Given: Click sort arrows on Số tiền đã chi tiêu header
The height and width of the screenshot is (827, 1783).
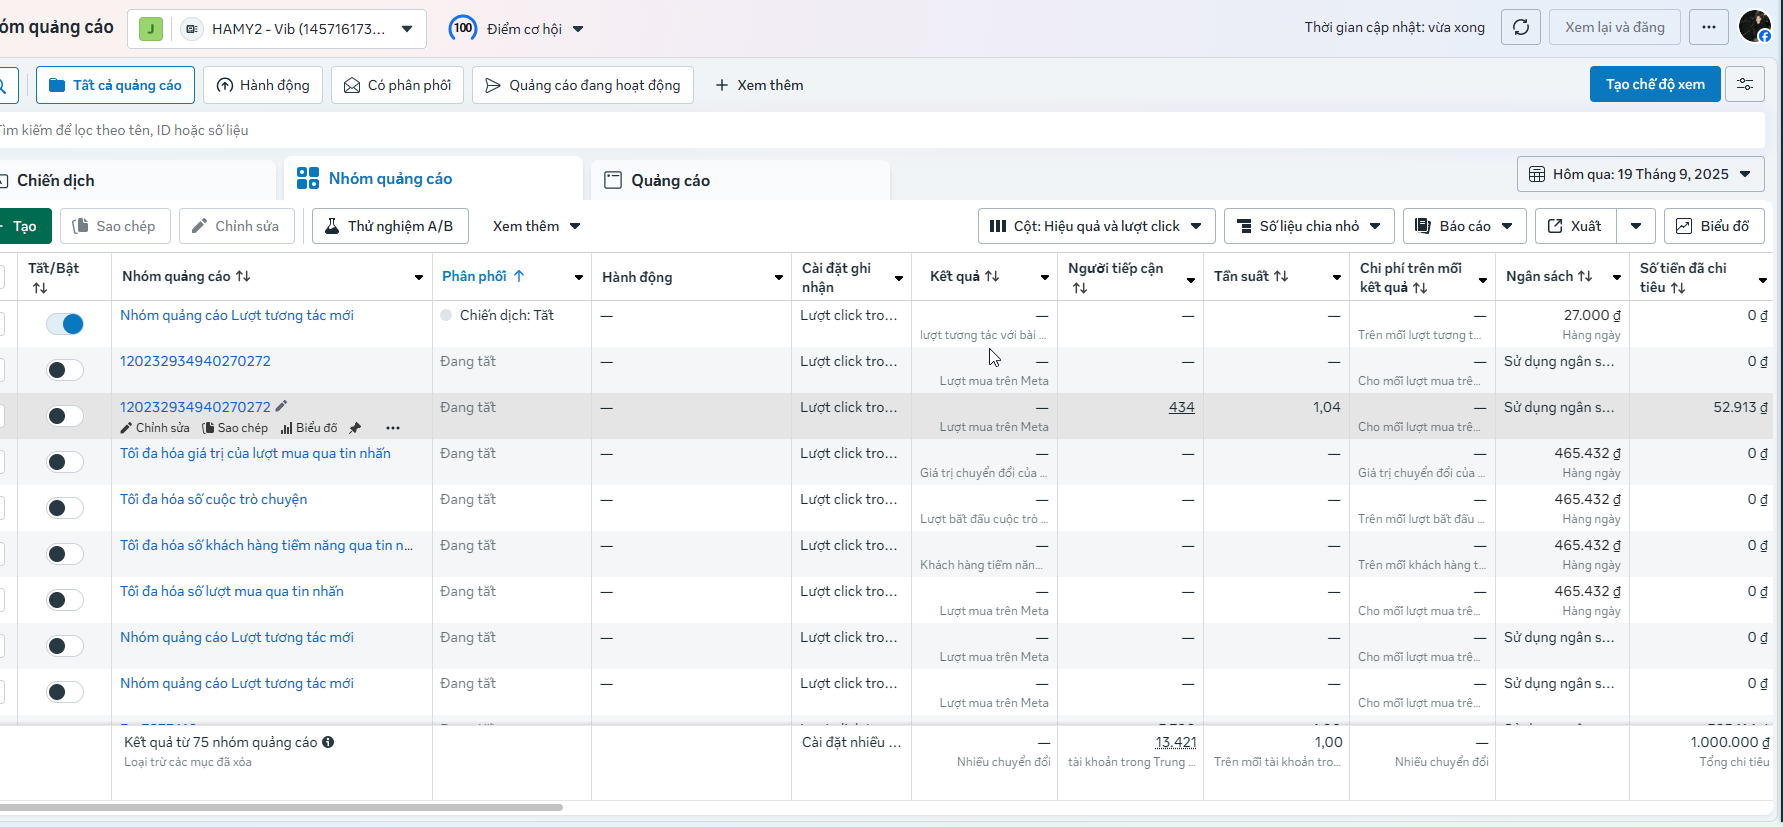Looking at the screenshot, I should (x=1678, y=288).
